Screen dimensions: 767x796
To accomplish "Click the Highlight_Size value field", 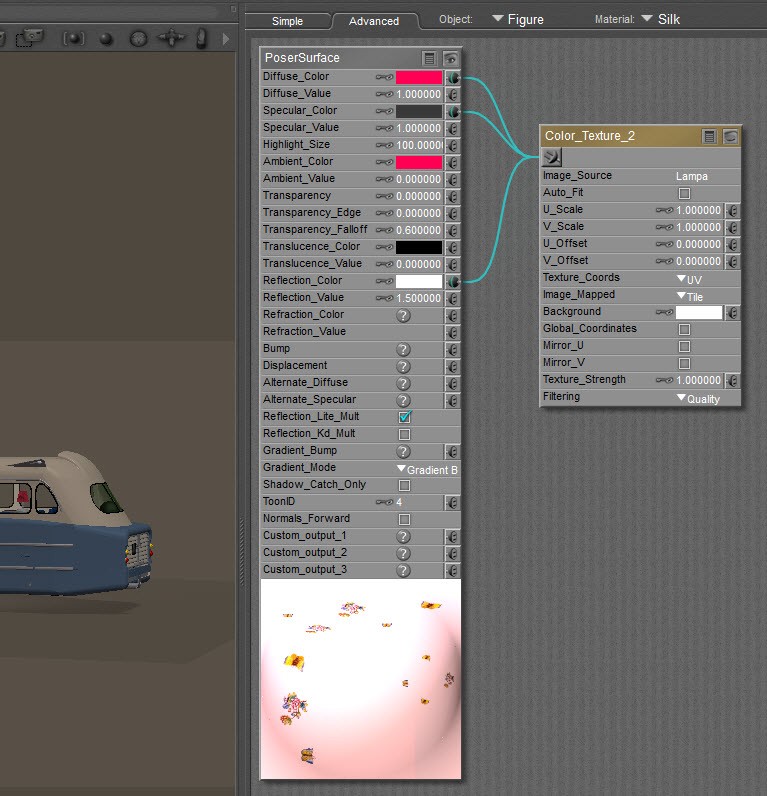I will 419,146.
